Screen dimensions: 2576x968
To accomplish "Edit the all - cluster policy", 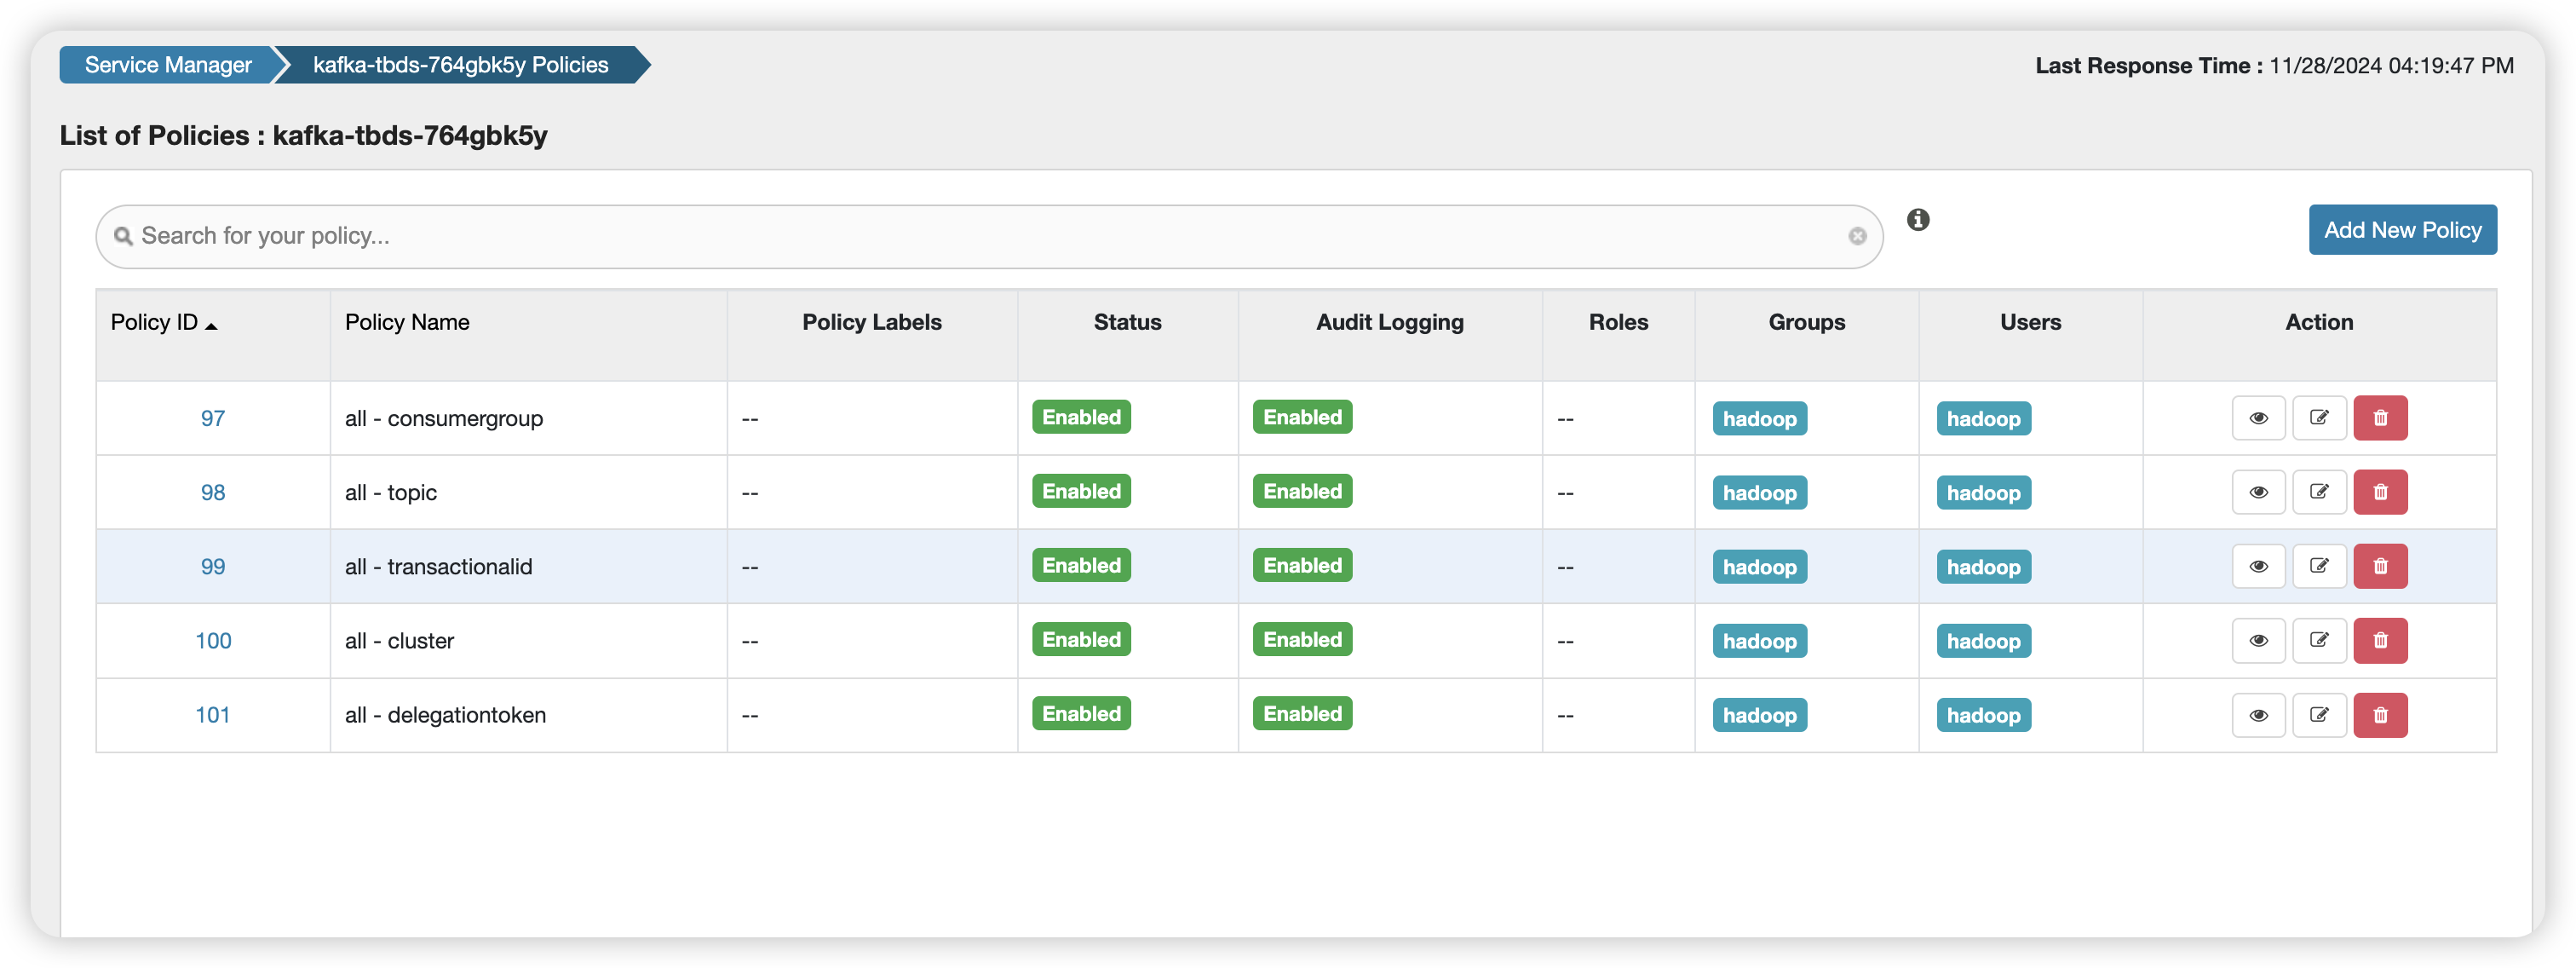I will coord(2319,640).
